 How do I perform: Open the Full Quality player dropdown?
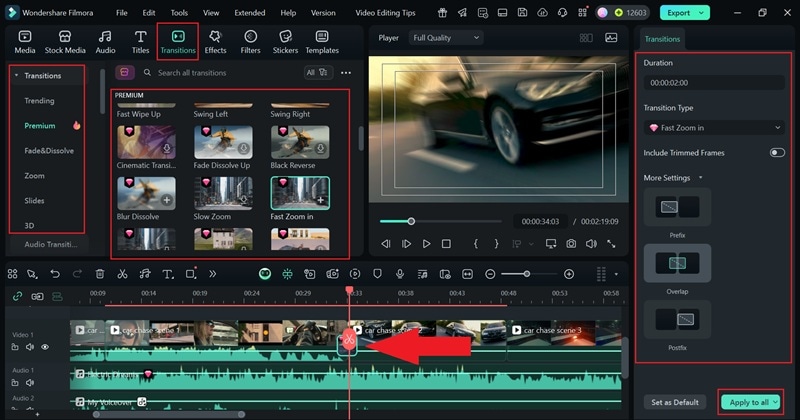pos(446,38)
